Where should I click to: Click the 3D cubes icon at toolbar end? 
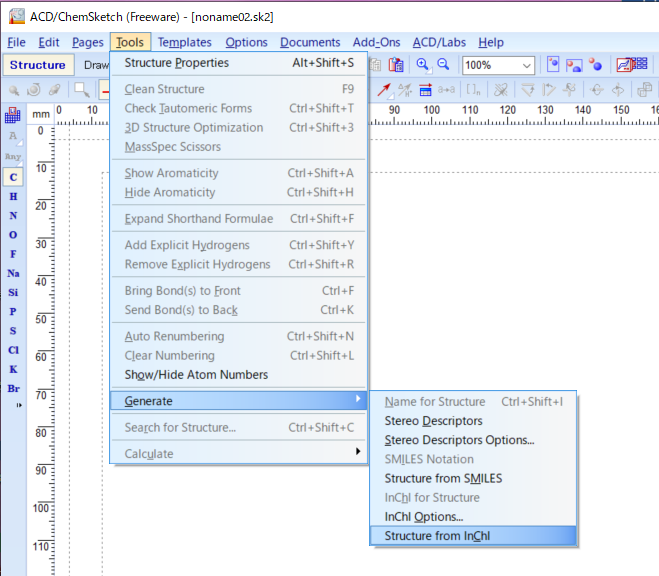(x=645, y=89)
